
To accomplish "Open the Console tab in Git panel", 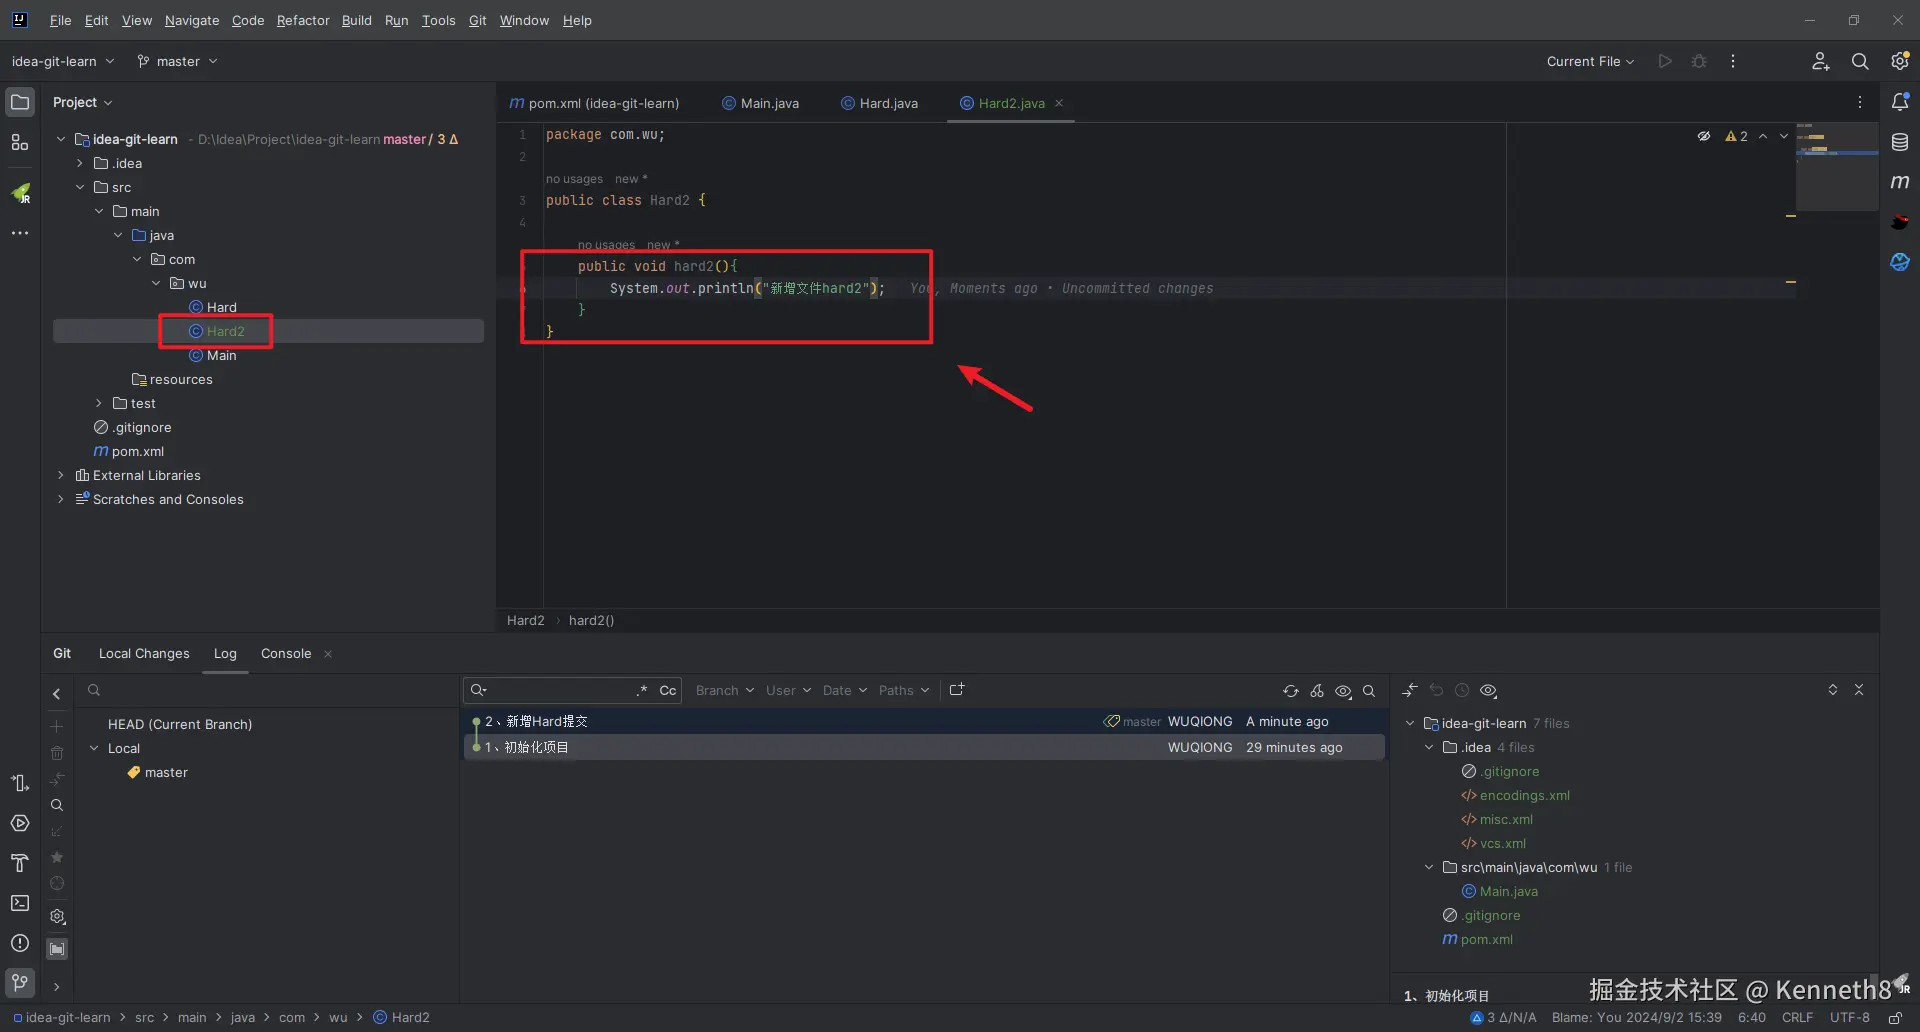I will [286, 653].
